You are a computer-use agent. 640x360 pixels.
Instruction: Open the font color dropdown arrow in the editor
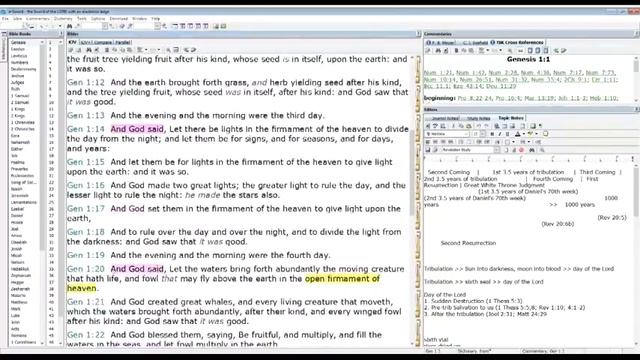pos(524,134)
